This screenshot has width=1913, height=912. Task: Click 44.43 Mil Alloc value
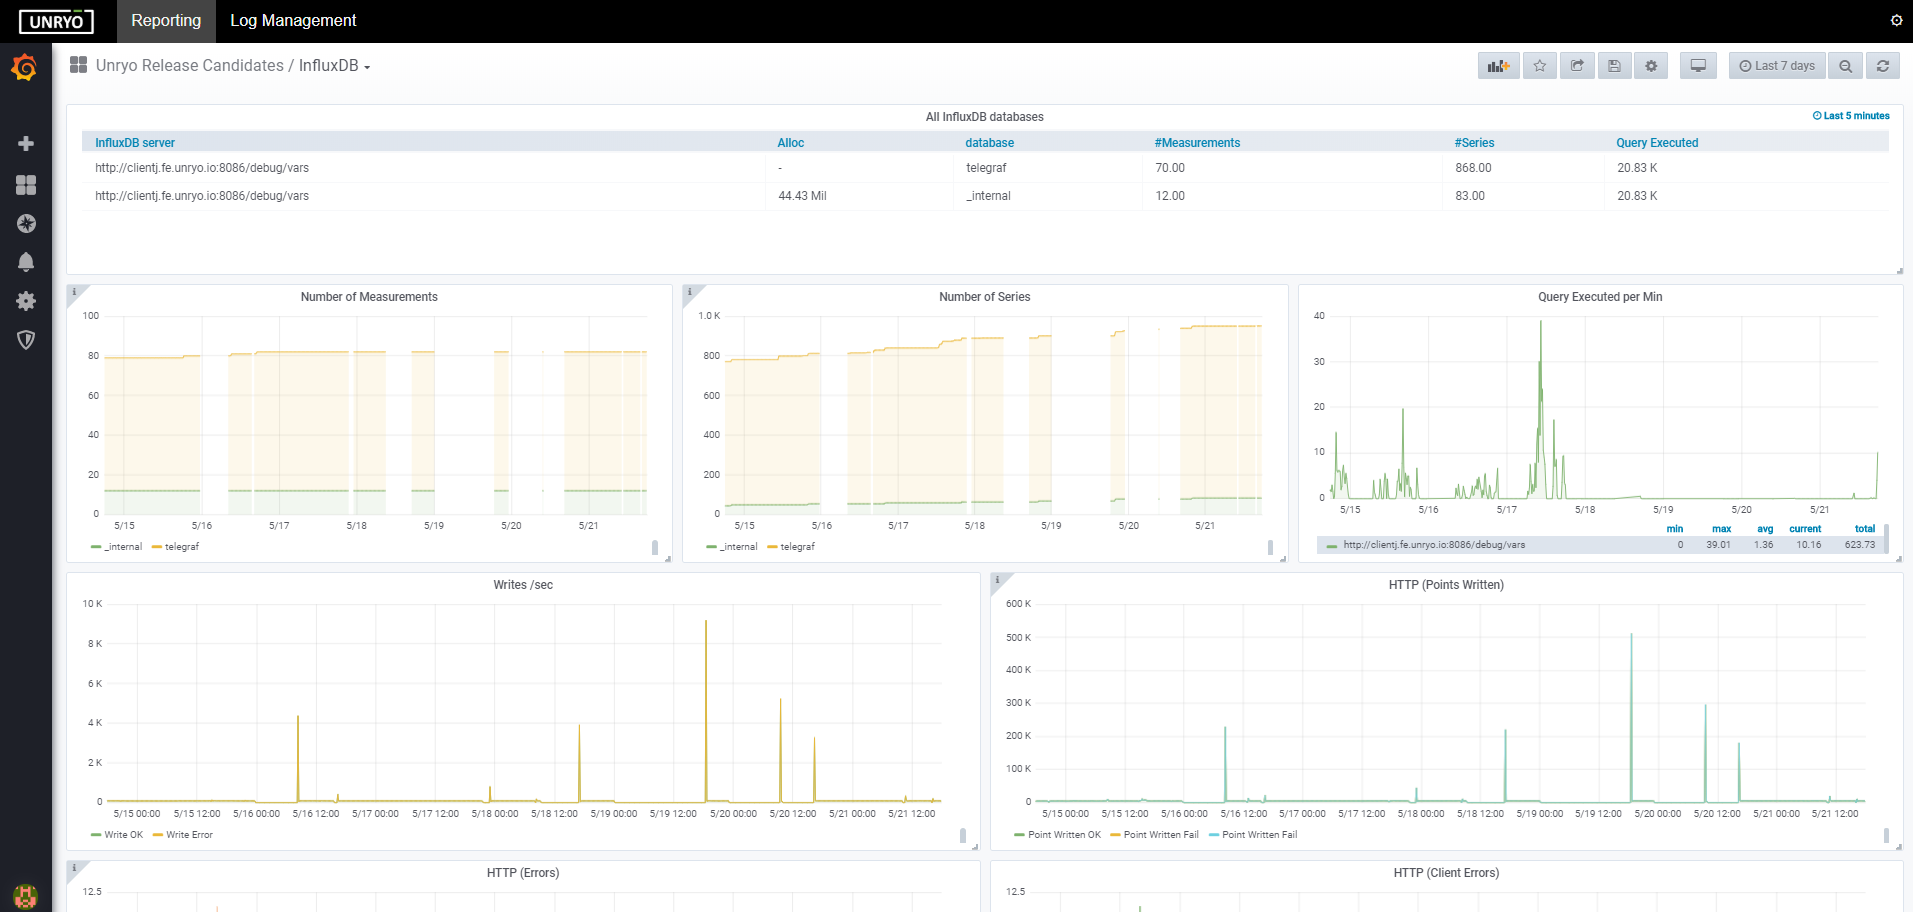tap(802, 196)
